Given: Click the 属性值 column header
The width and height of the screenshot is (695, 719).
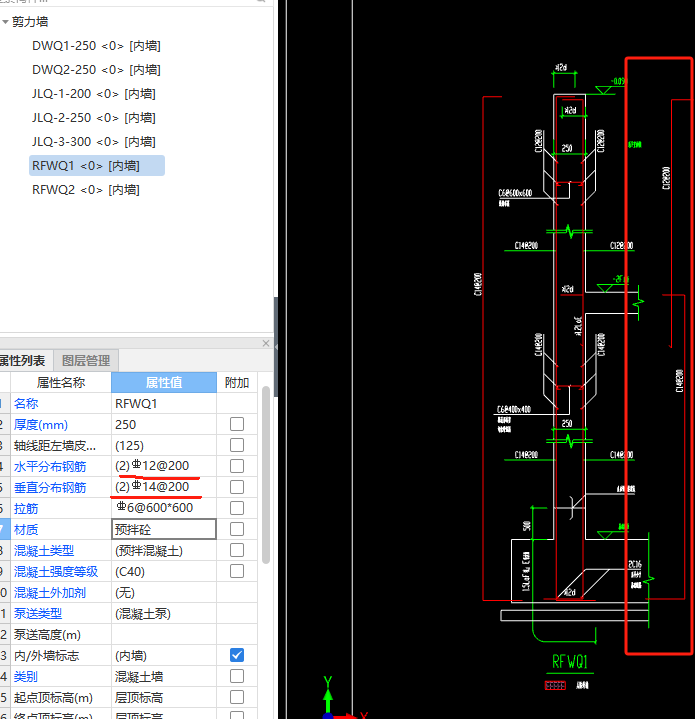Looking at the screenshot, I should click(164, 382).
